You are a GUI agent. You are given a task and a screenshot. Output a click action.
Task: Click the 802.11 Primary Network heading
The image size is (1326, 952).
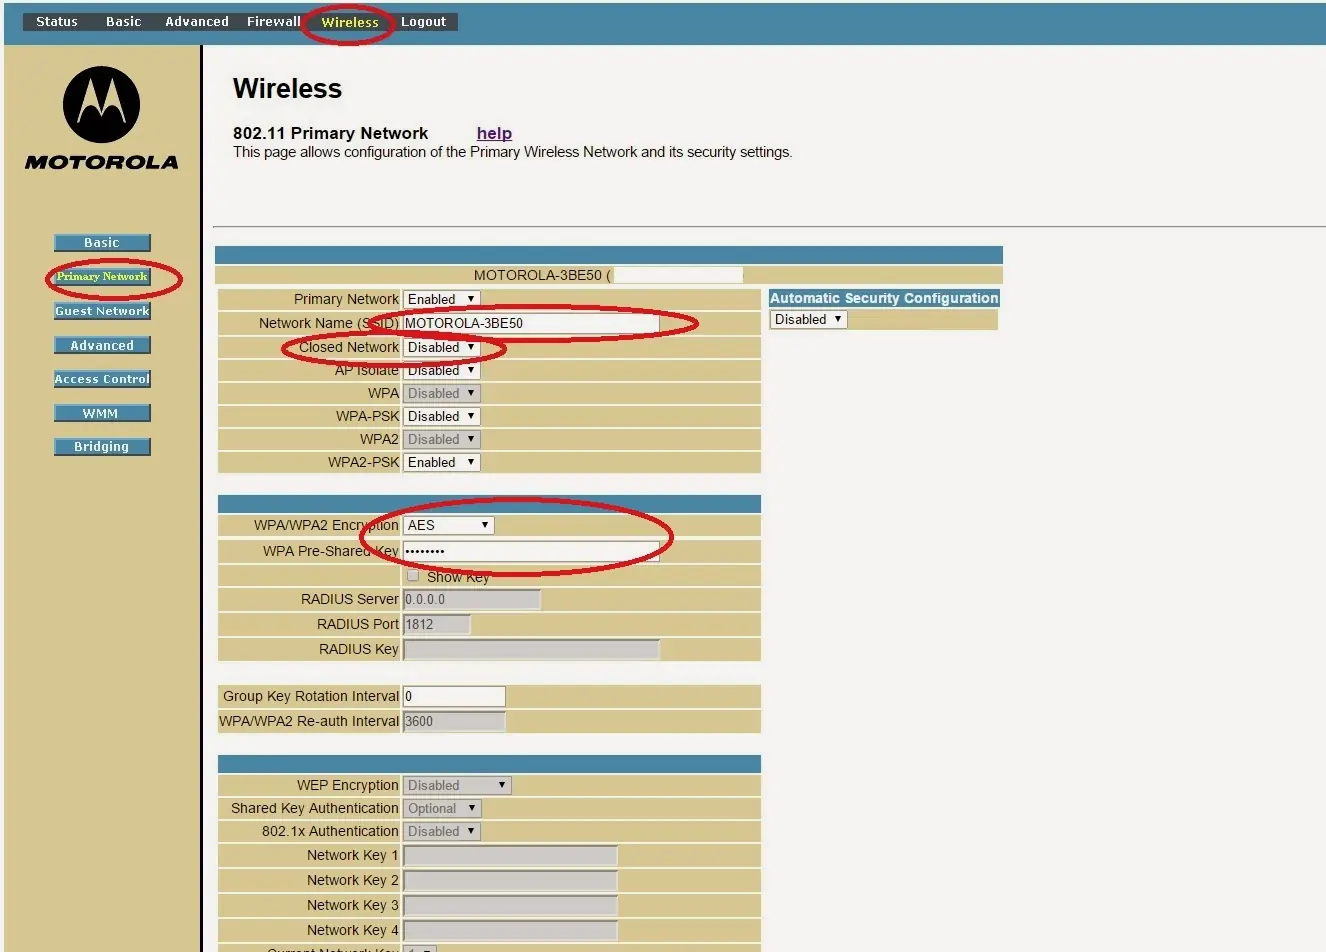coord(330,133)
